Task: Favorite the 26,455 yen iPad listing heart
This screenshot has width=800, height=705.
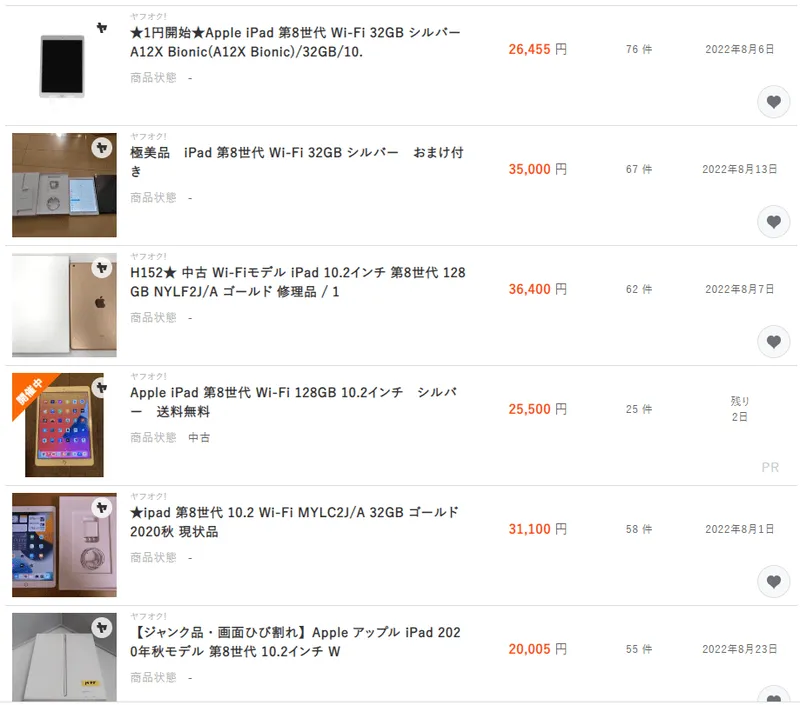Action: pos(773,102)
